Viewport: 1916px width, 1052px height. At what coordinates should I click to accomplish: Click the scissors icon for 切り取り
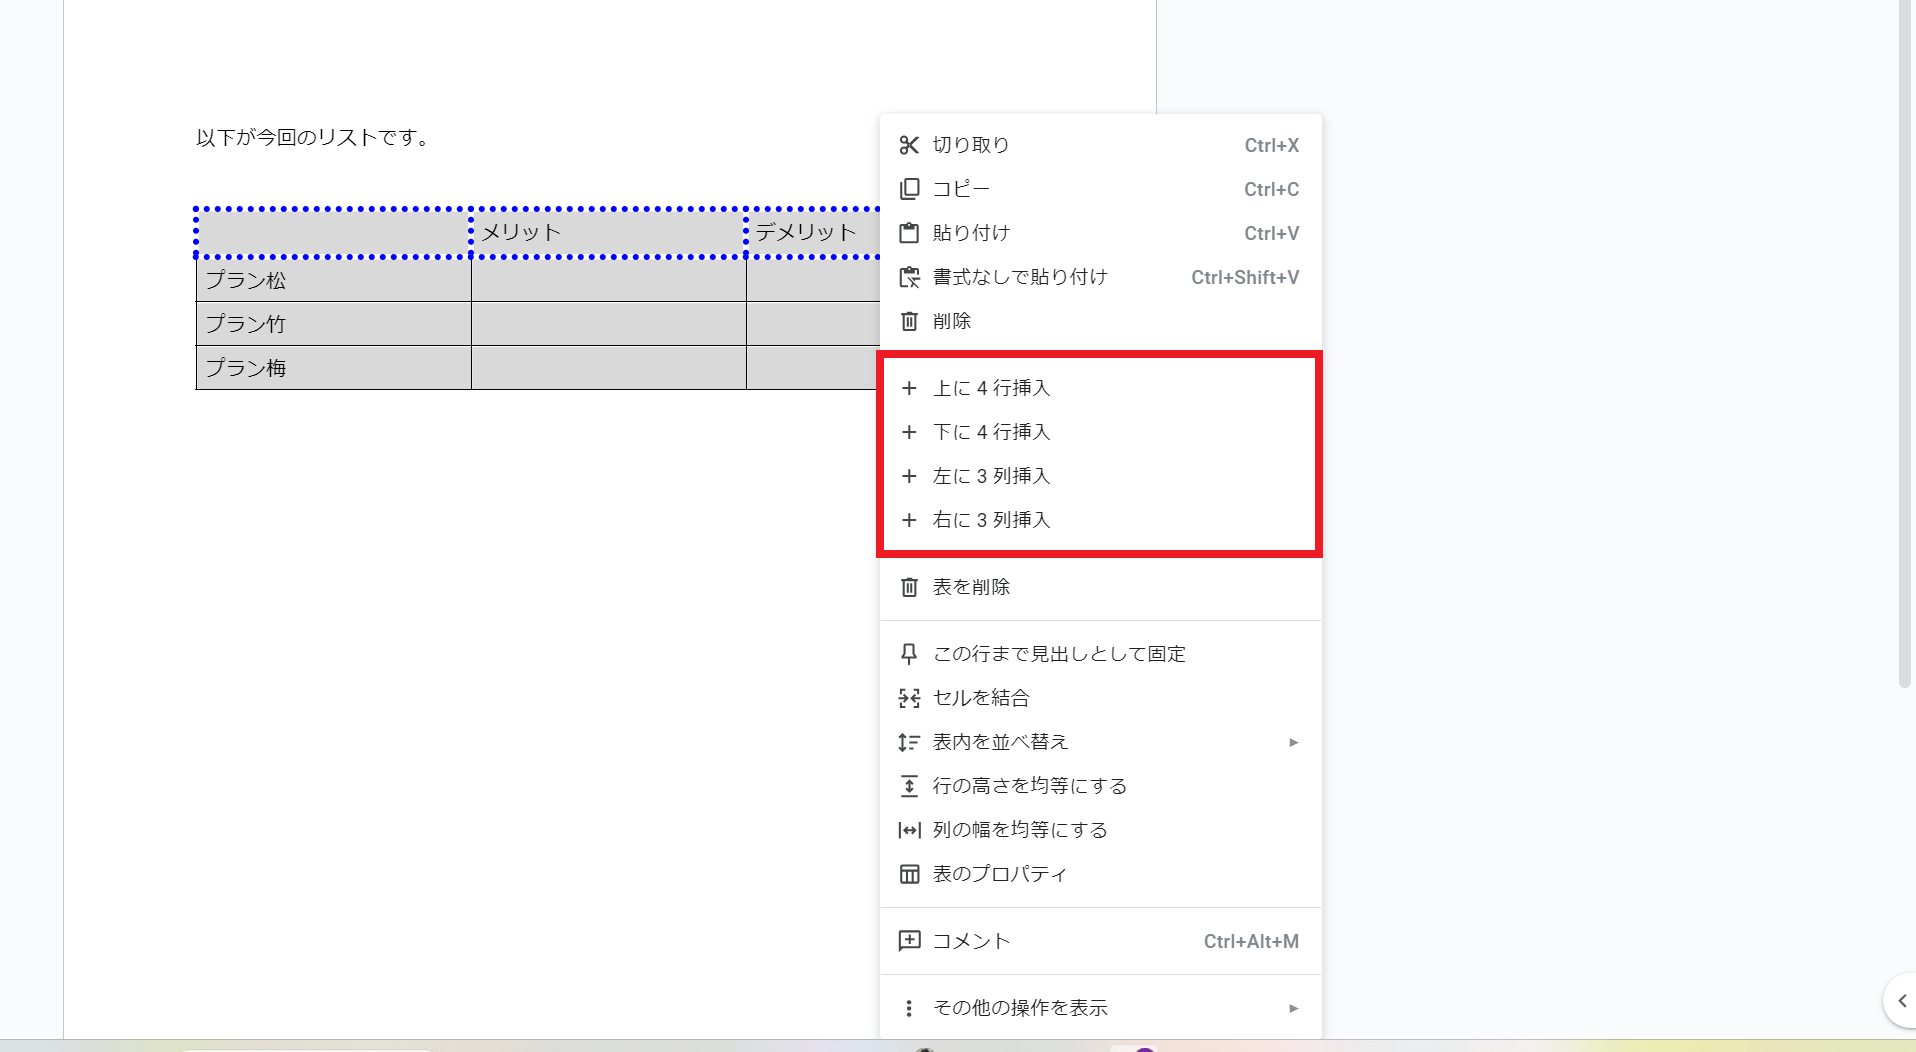coord(908,145)
